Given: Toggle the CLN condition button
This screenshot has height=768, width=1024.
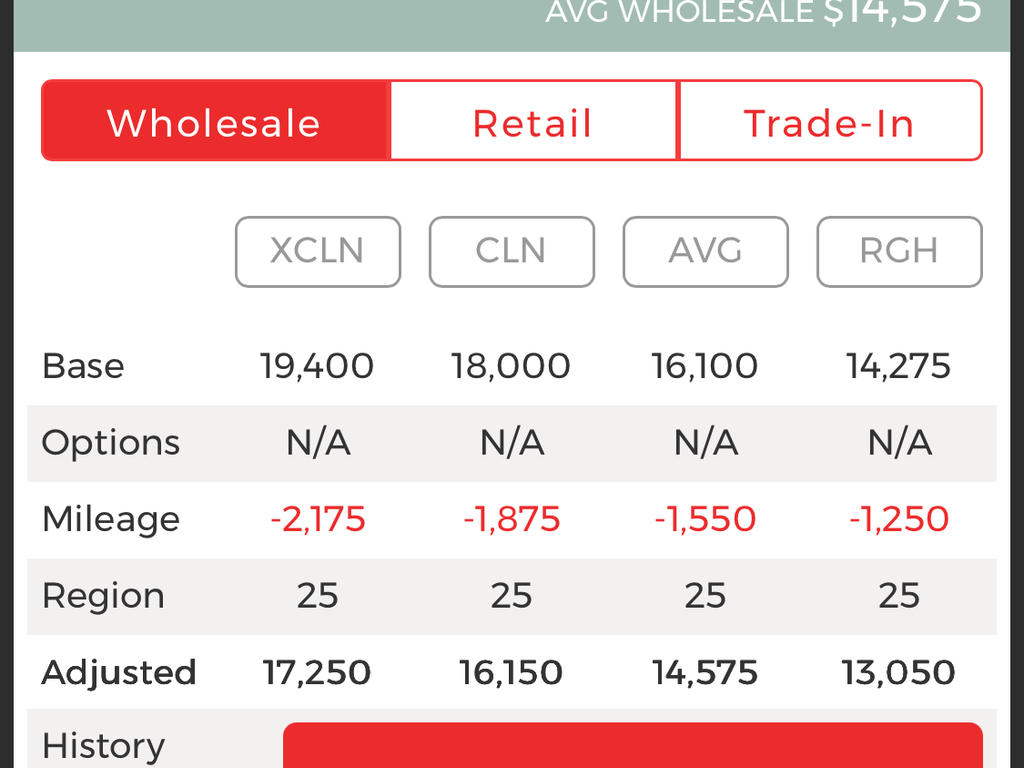Looking at the screenshot, I should pos(511,251).
